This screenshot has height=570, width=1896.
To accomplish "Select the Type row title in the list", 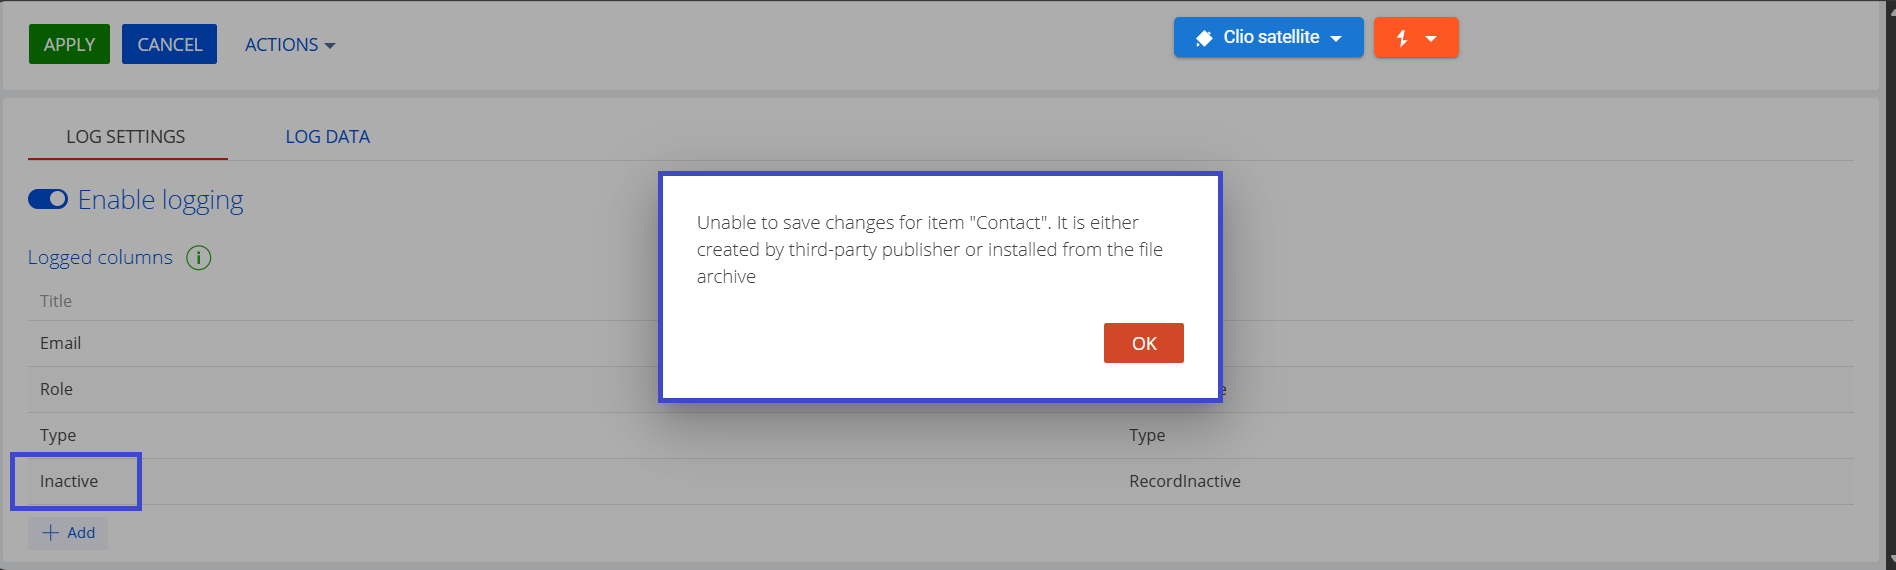I will (x=58, y=435).
